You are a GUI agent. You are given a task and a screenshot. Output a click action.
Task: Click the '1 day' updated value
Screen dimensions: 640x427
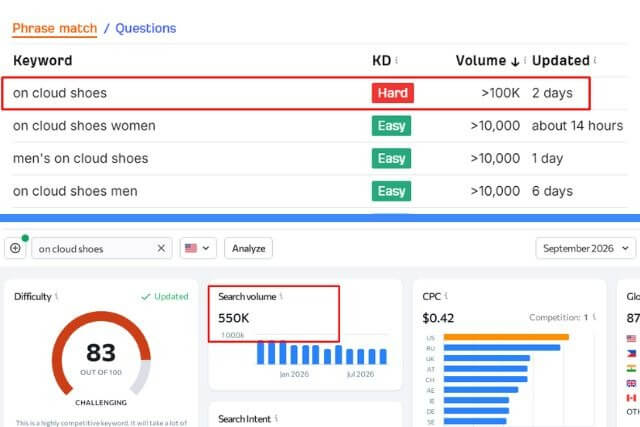click(x=547, y=158)
